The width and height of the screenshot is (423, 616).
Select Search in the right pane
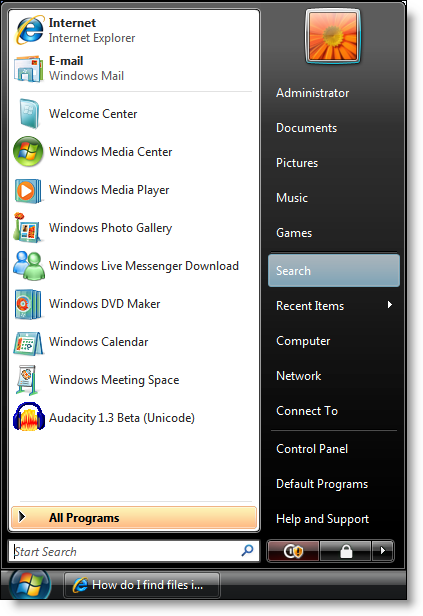point(334,270)
